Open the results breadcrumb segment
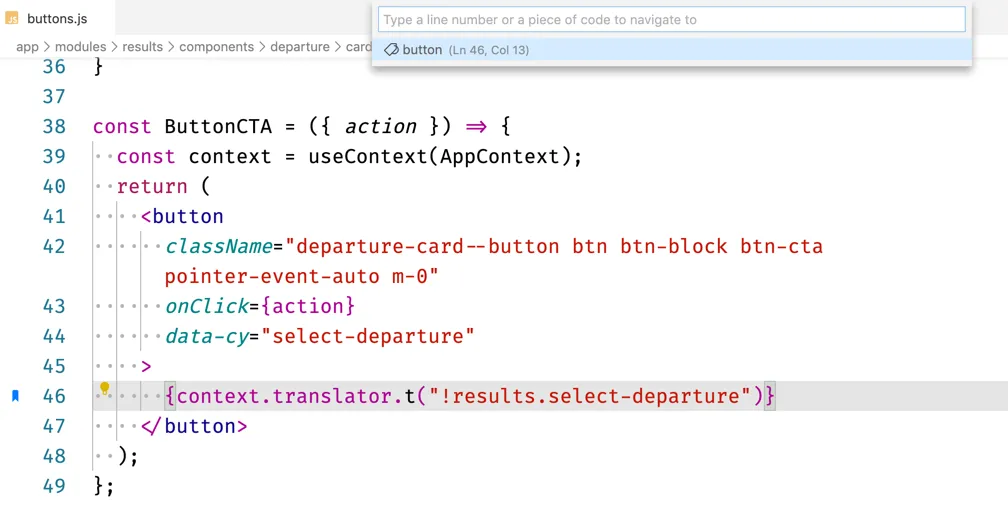Viewport: 1008px width, 507px height. [142, 47]
